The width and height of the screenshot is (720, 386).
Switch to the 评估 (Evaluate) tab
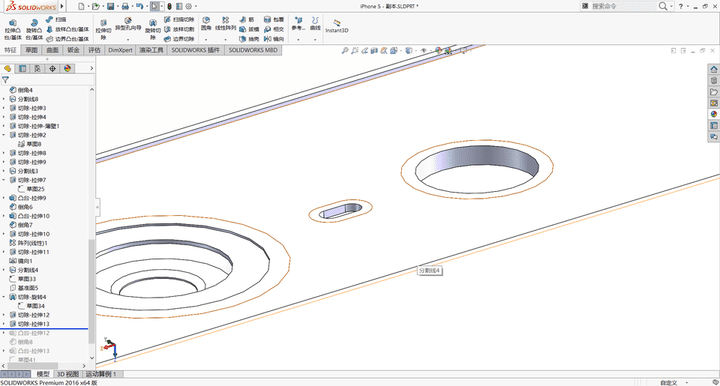point(95,50)
